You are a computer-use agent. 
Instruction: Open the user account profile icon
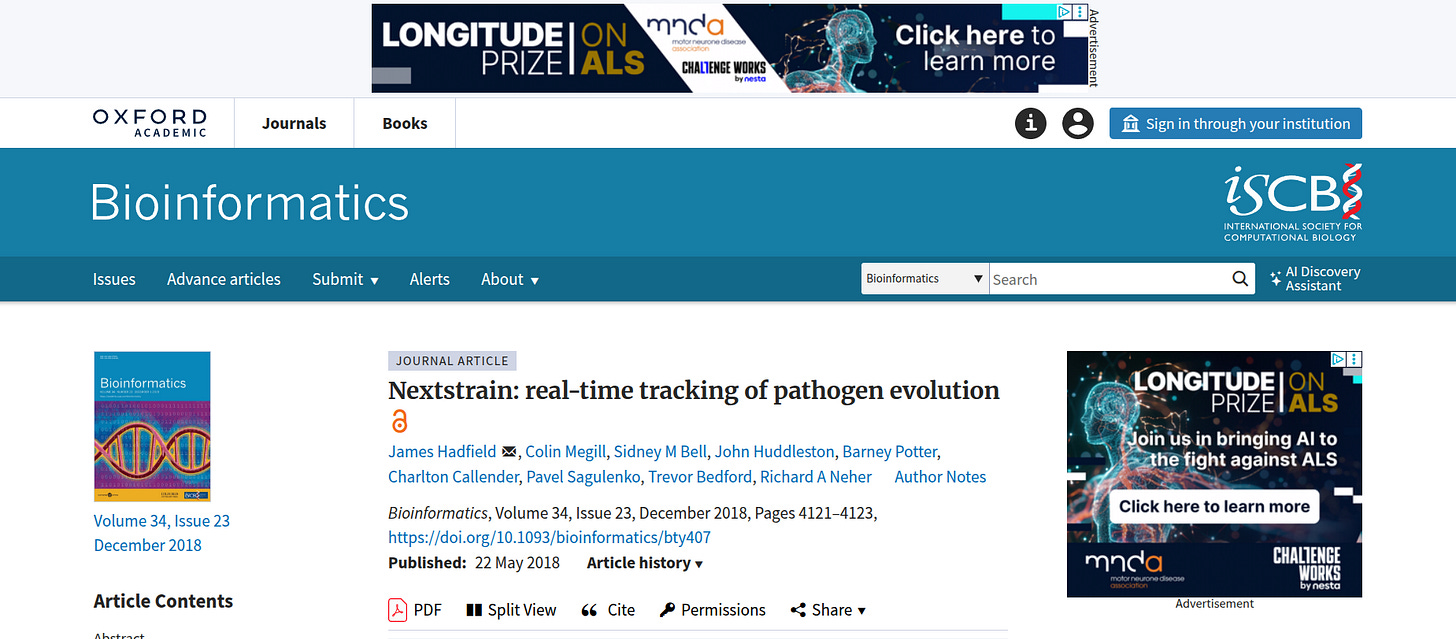pyautogui.click(x=1078, y=123)
